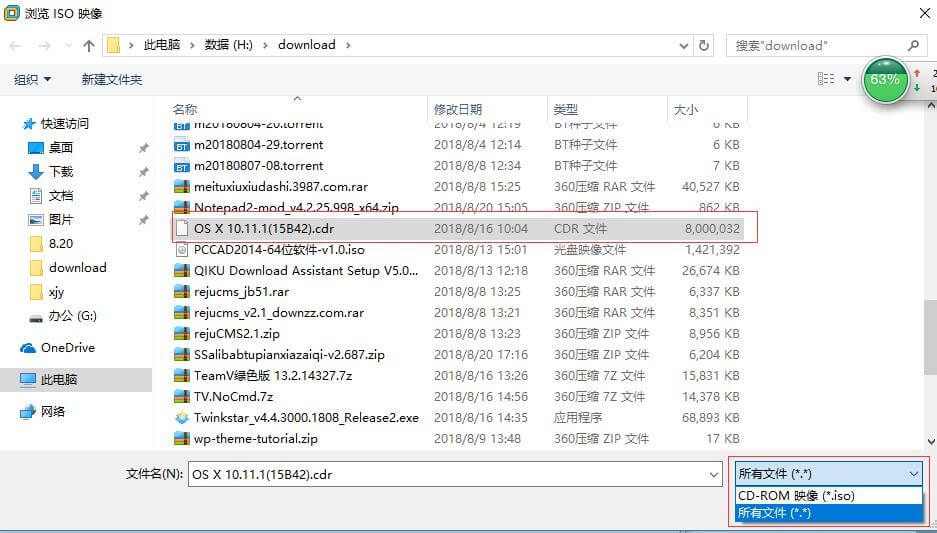Select SSalibabtupianxiazaiqi-v2.687.zip file
This screenshot has height=533, width=937.
(x=289, y=355)
